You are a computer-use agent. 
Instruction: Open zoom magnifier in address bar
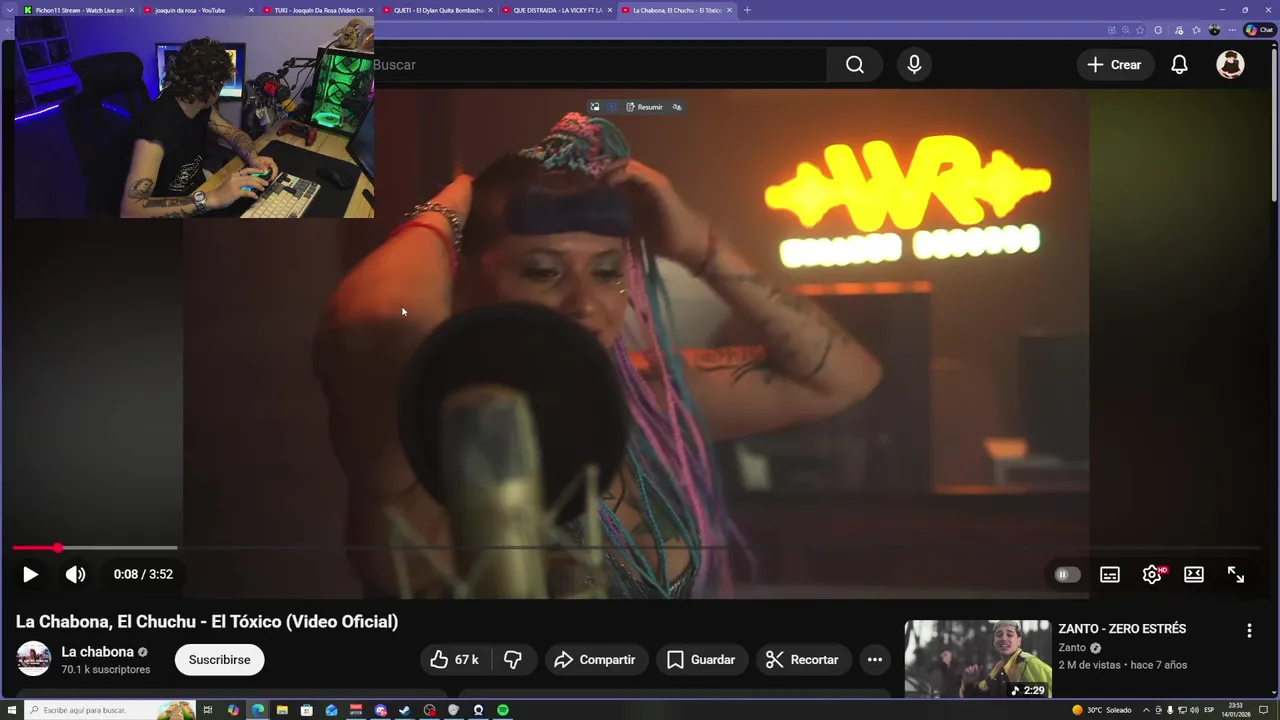point(1125,30)
